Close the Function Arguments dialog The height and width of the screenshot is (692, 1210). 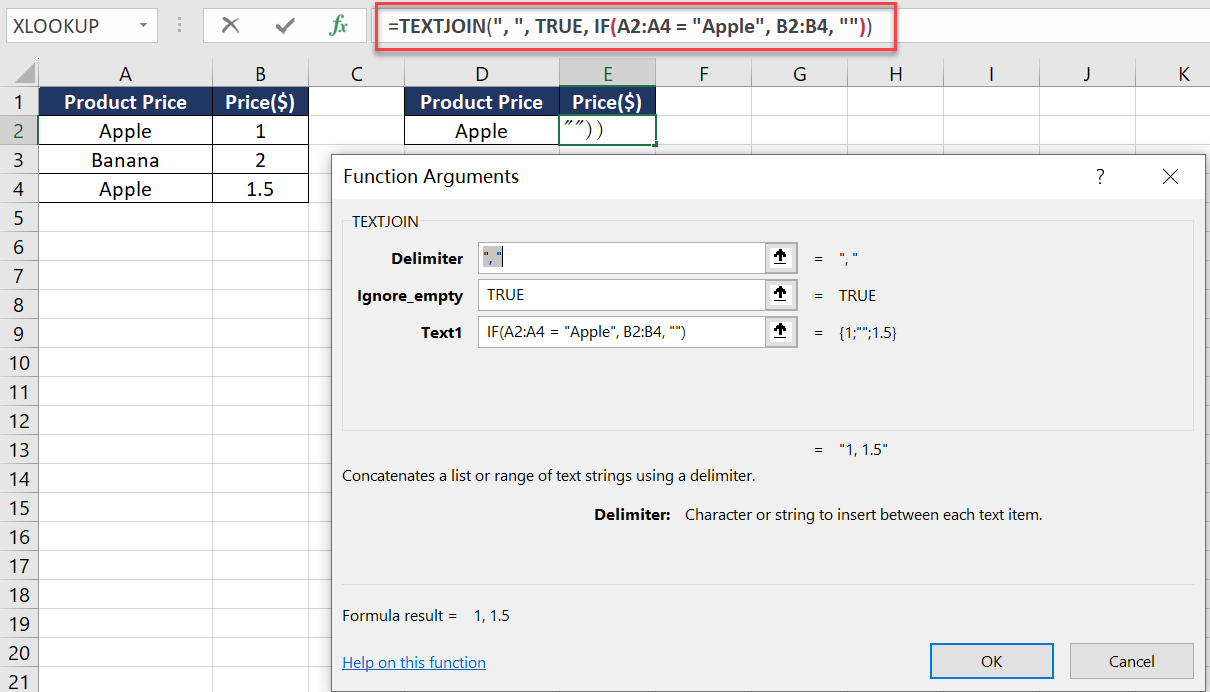(1170, 177)
